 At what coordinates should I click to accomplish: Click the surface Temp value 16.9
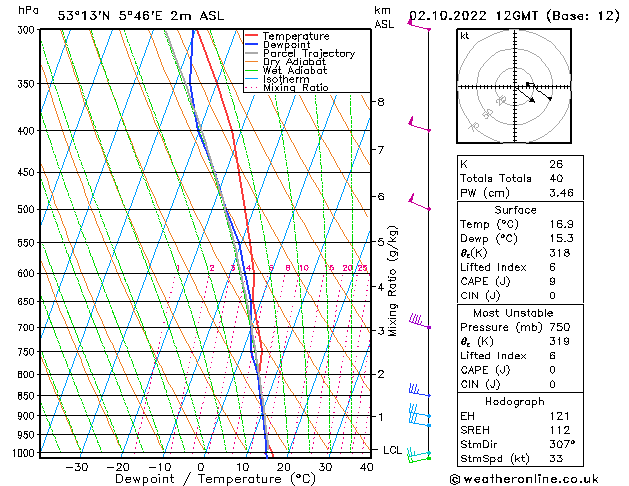coord(561,224)
